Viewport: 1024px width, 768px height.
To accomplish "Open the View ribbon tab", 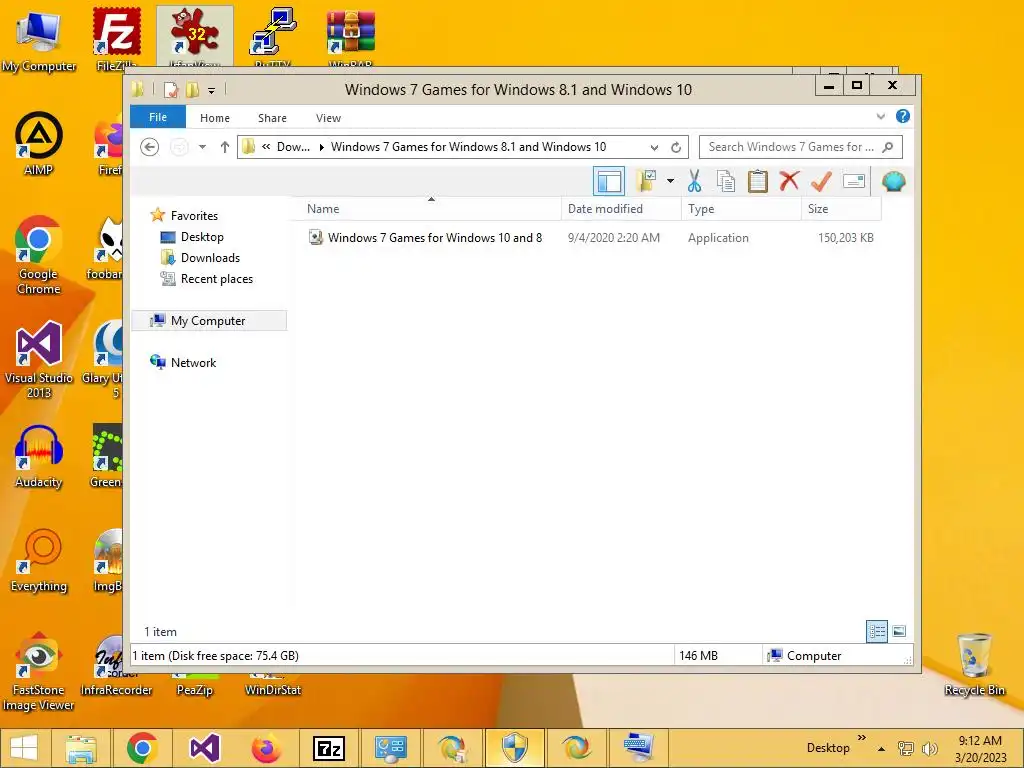I will 328,118.
